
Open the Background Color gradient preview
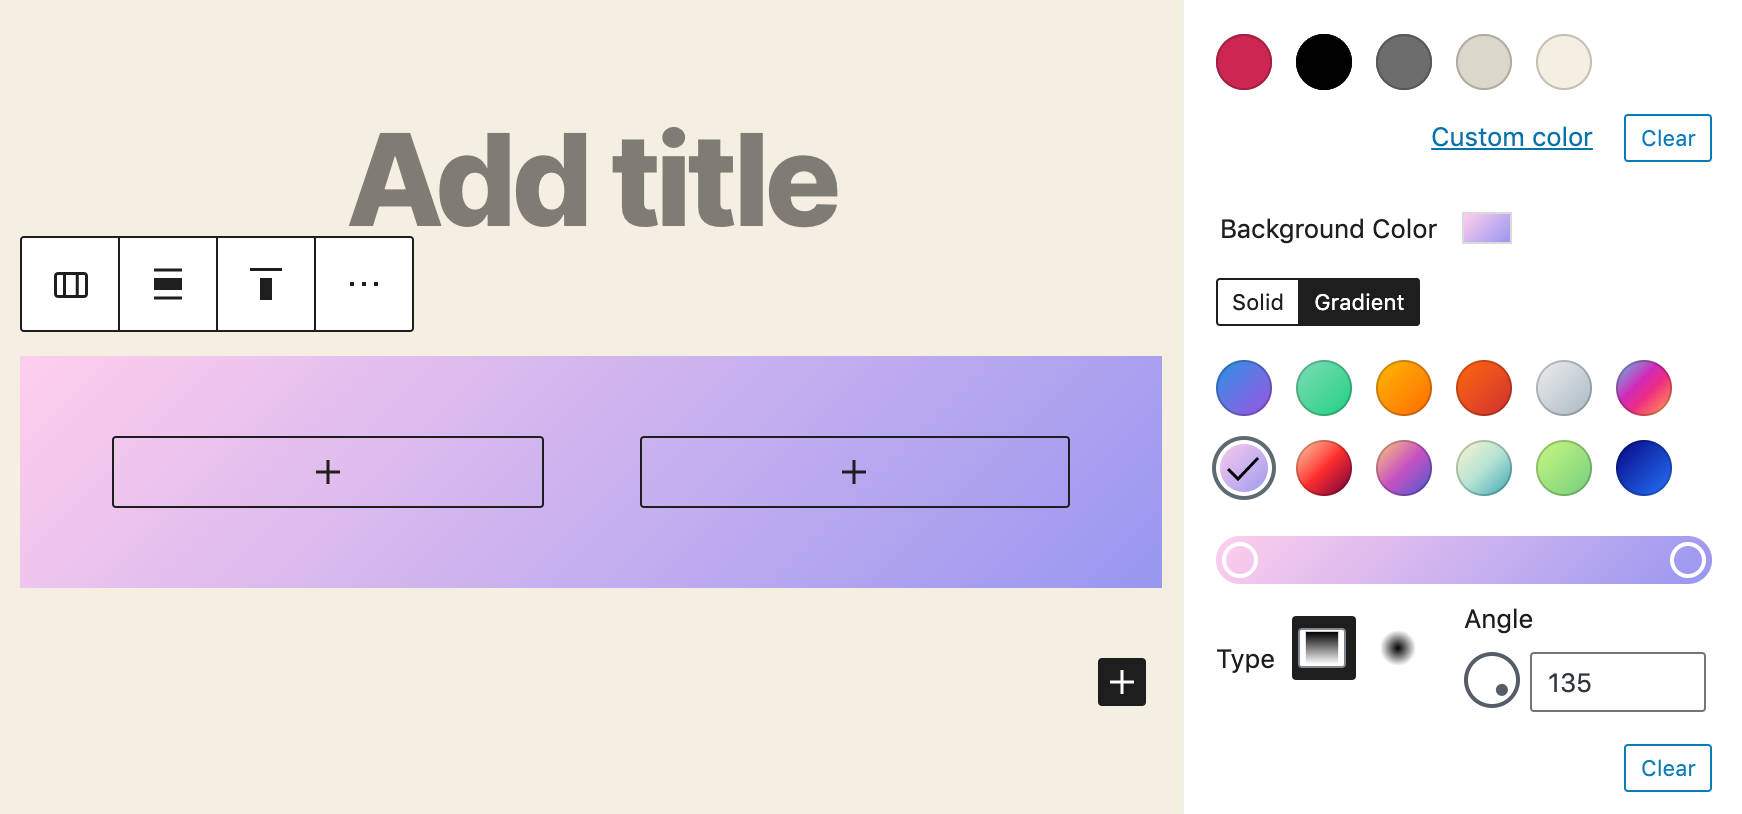pos(1486,227)
